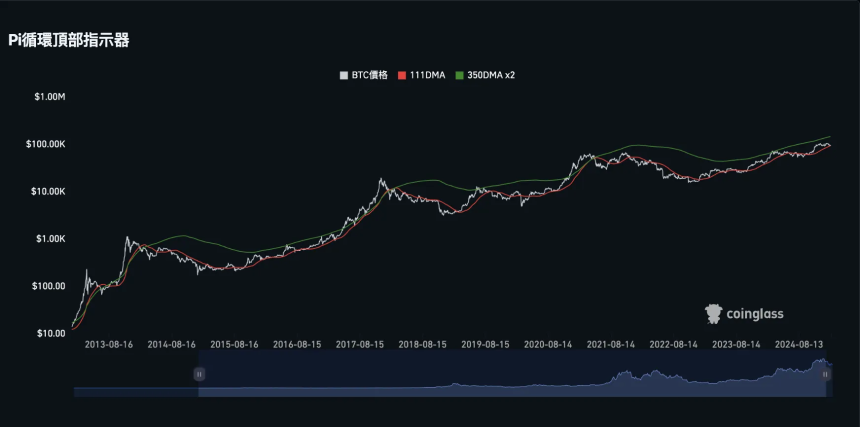Image resolution: width=860 pixels, height=427 pixels.
Task: Click the Pi循環頂部指示器 chart title
Action: coord(69,40)
